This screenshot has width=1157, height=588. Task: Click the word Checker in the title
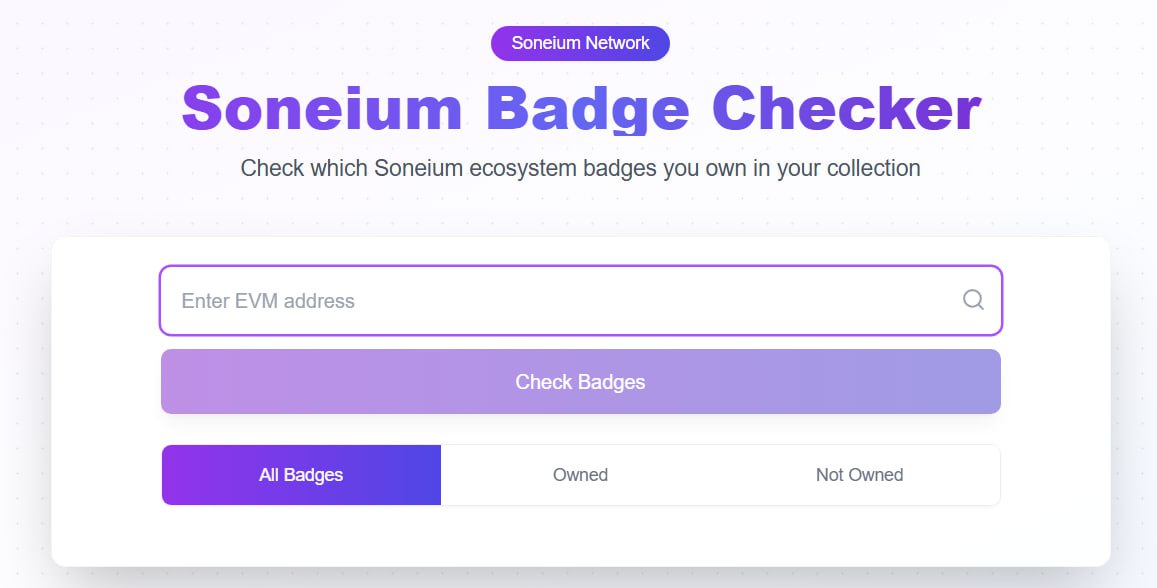[x=847, y=108]
